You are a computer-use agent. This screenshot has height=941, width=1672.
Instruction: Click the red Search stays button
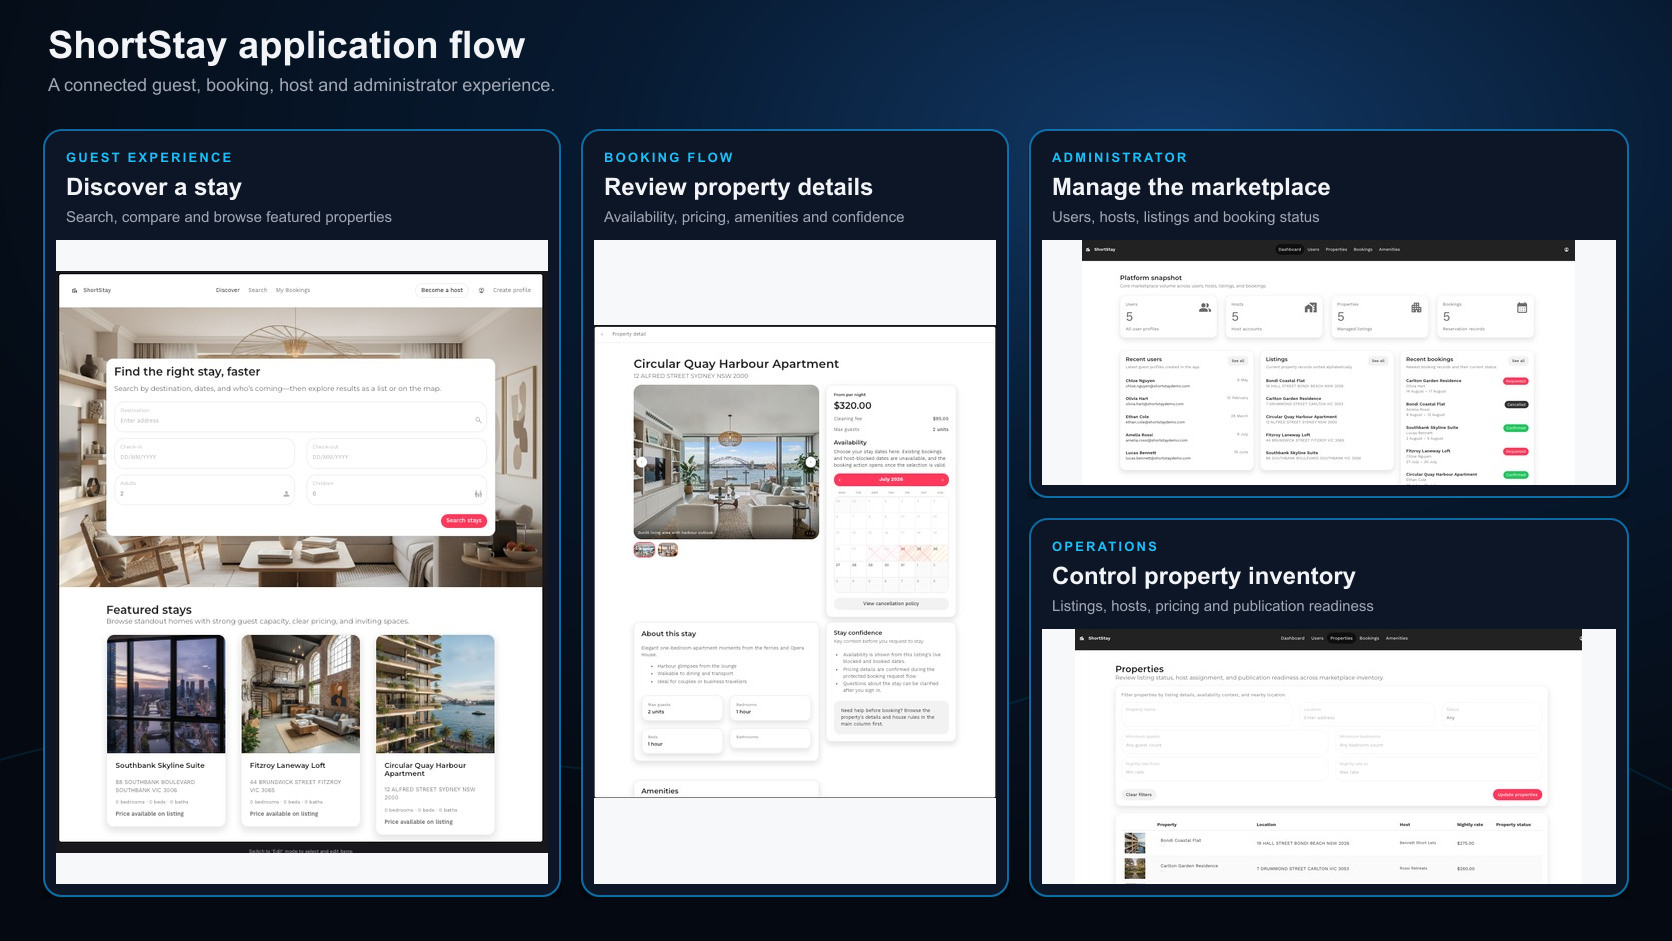pyautogui.click(x=464, y=520)
